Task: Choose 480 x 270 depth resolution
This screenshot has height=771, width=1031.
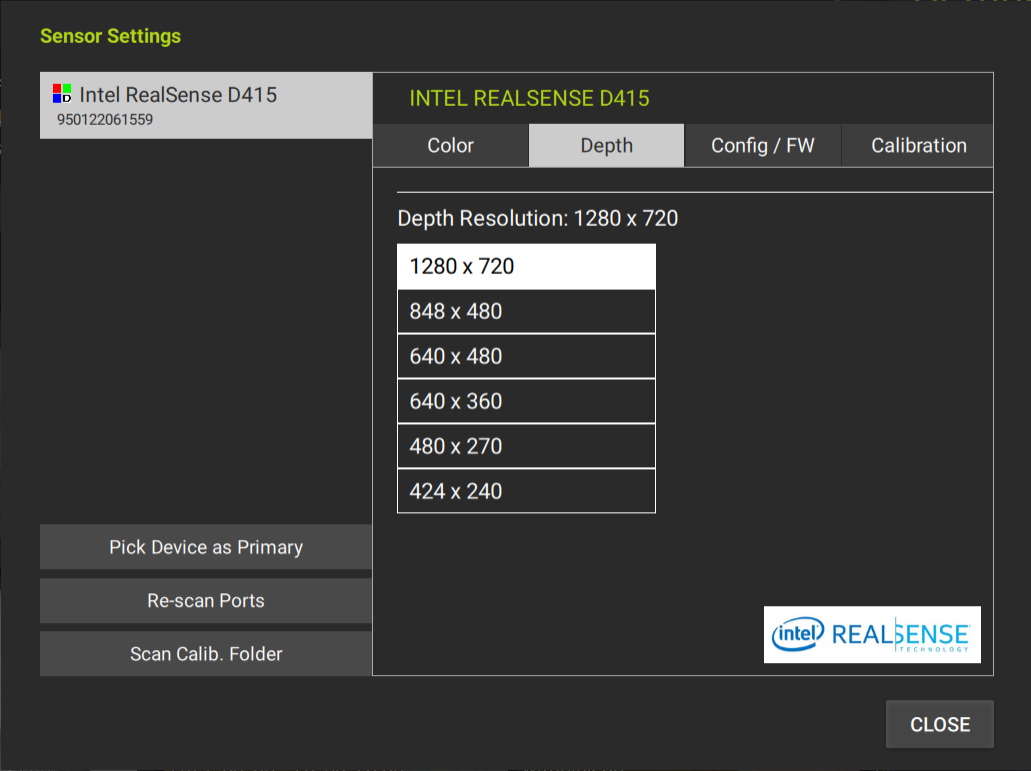Action: [526, 446]
